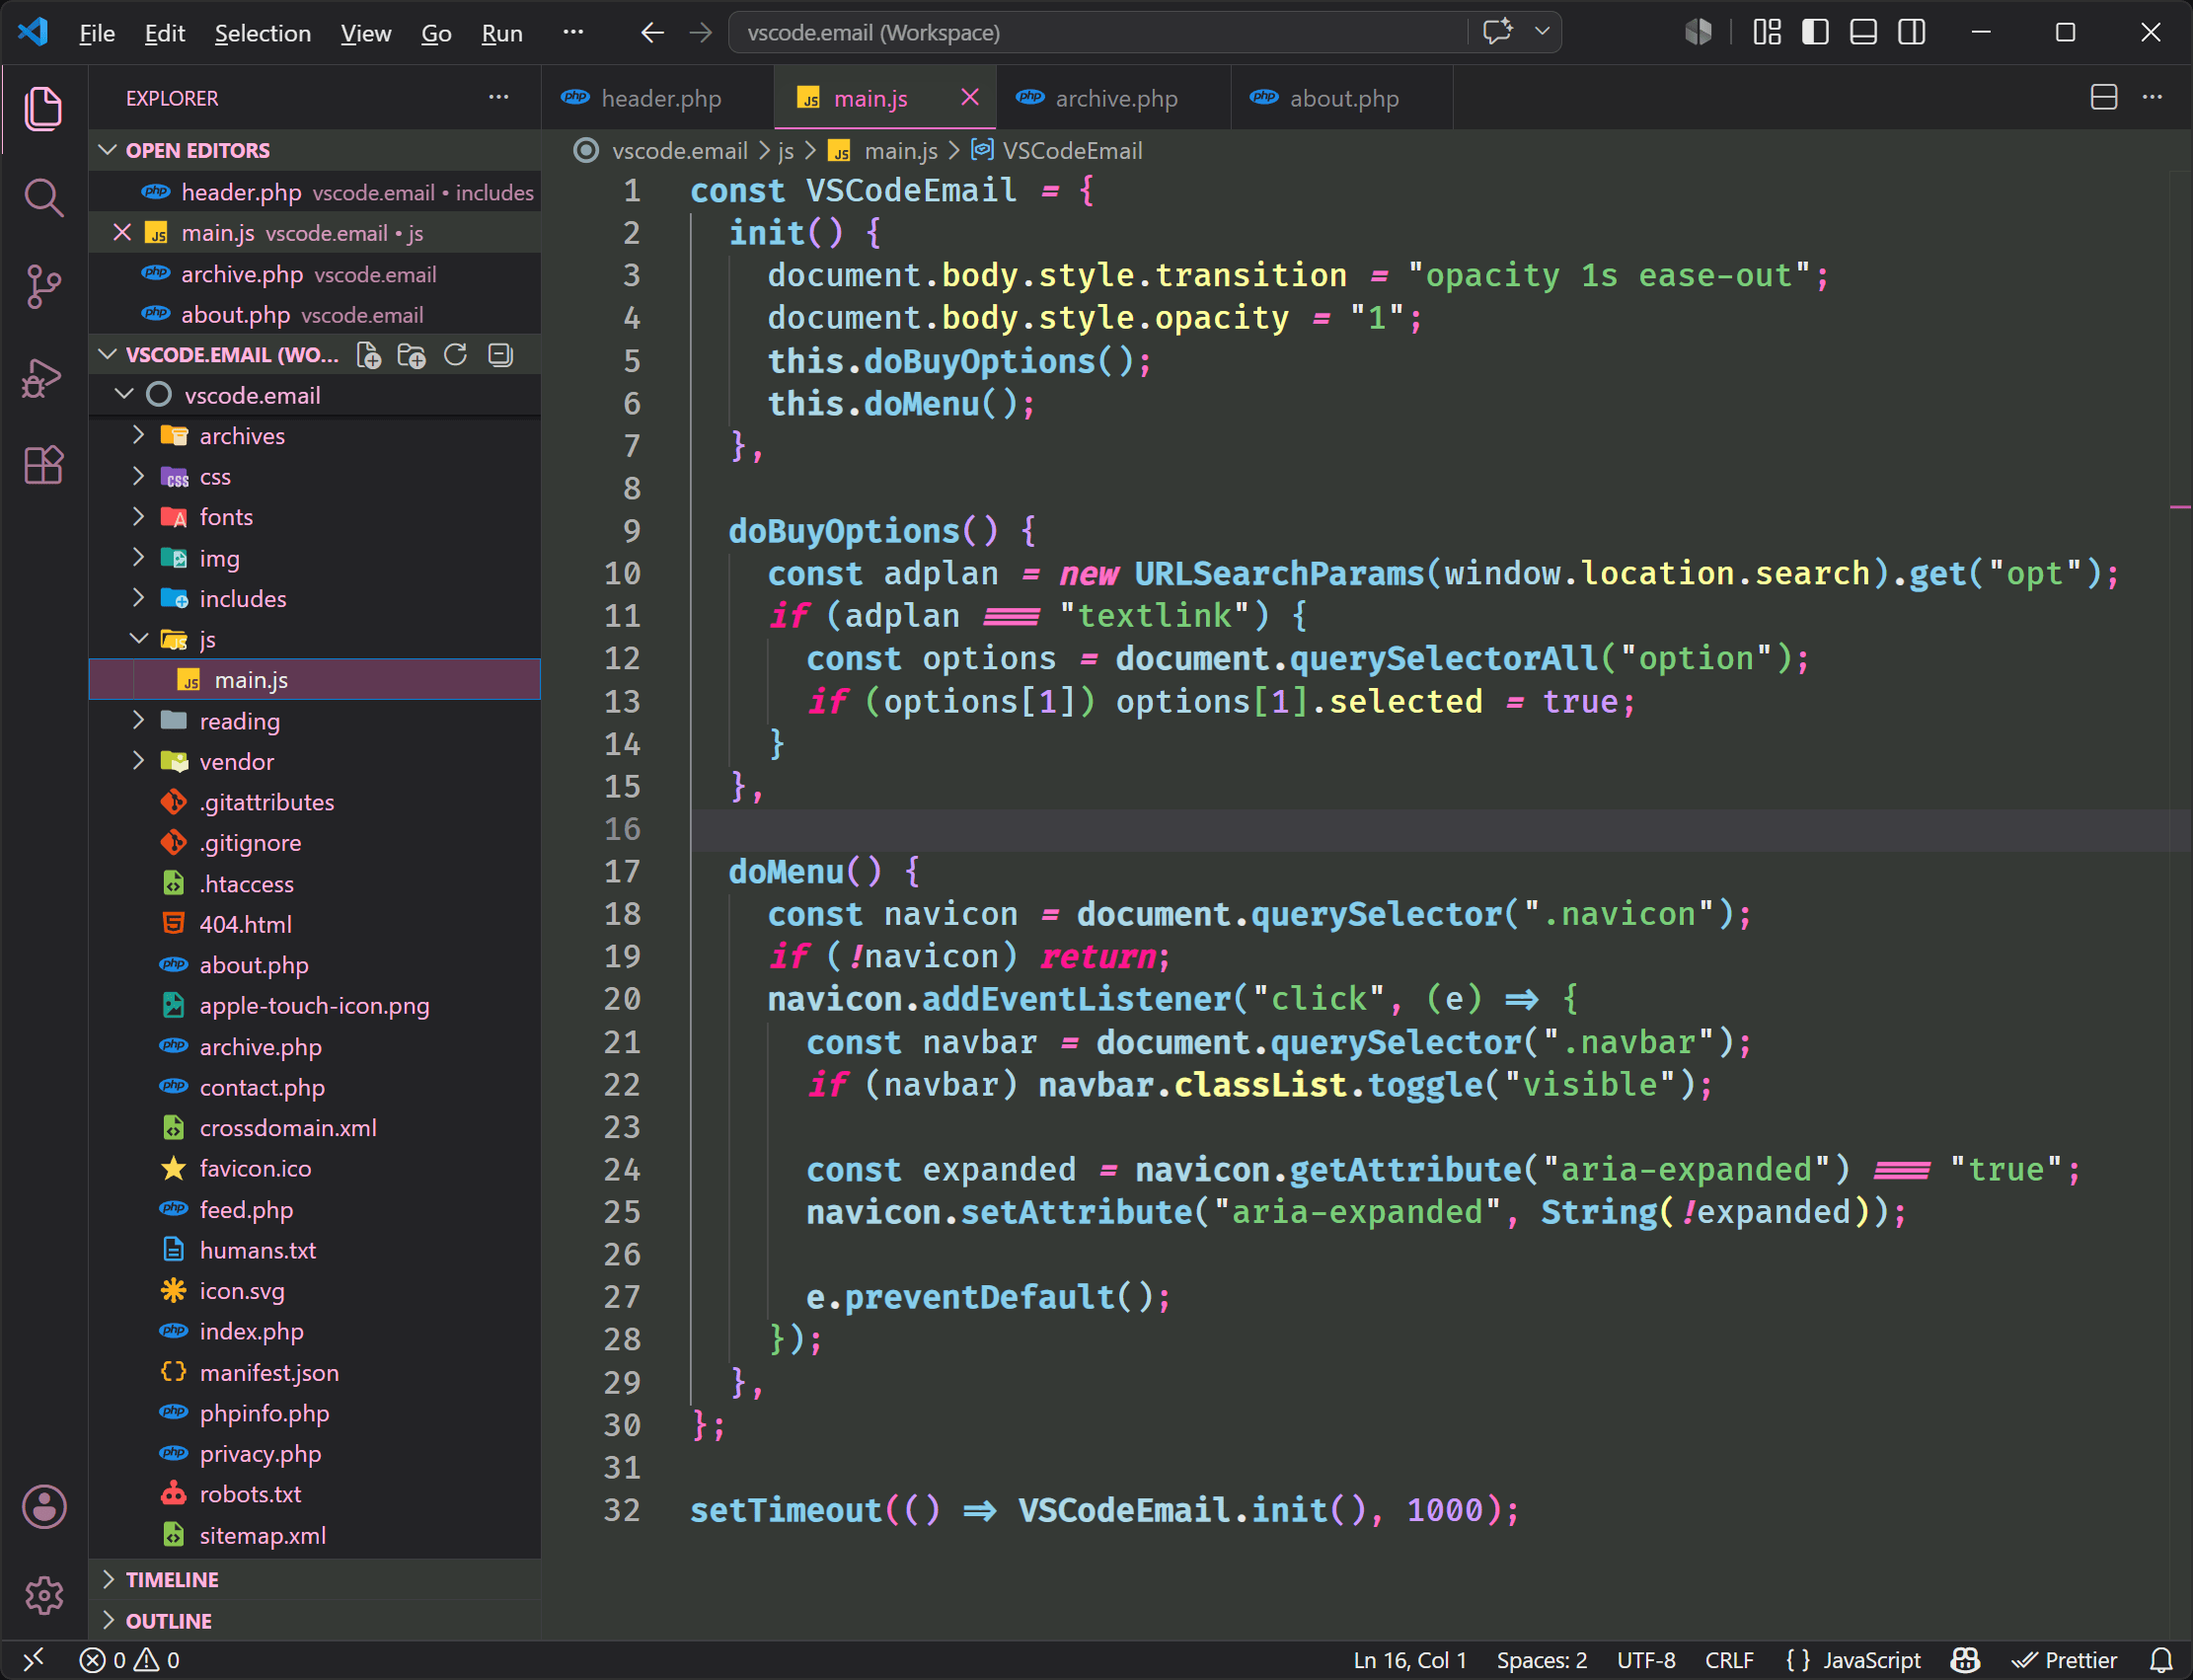Open the Manage gear icon
Screen dimensions: 2193x1680
(44, 1595)
